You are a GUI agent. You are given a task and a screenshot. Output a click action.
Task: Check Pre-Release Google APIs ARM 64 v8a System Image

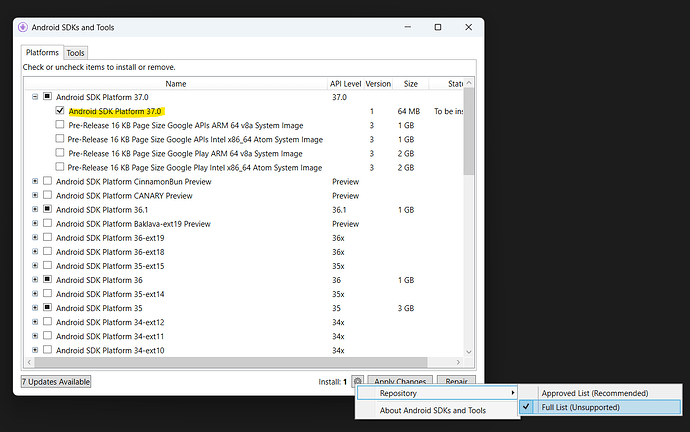(x=60, y=124)
